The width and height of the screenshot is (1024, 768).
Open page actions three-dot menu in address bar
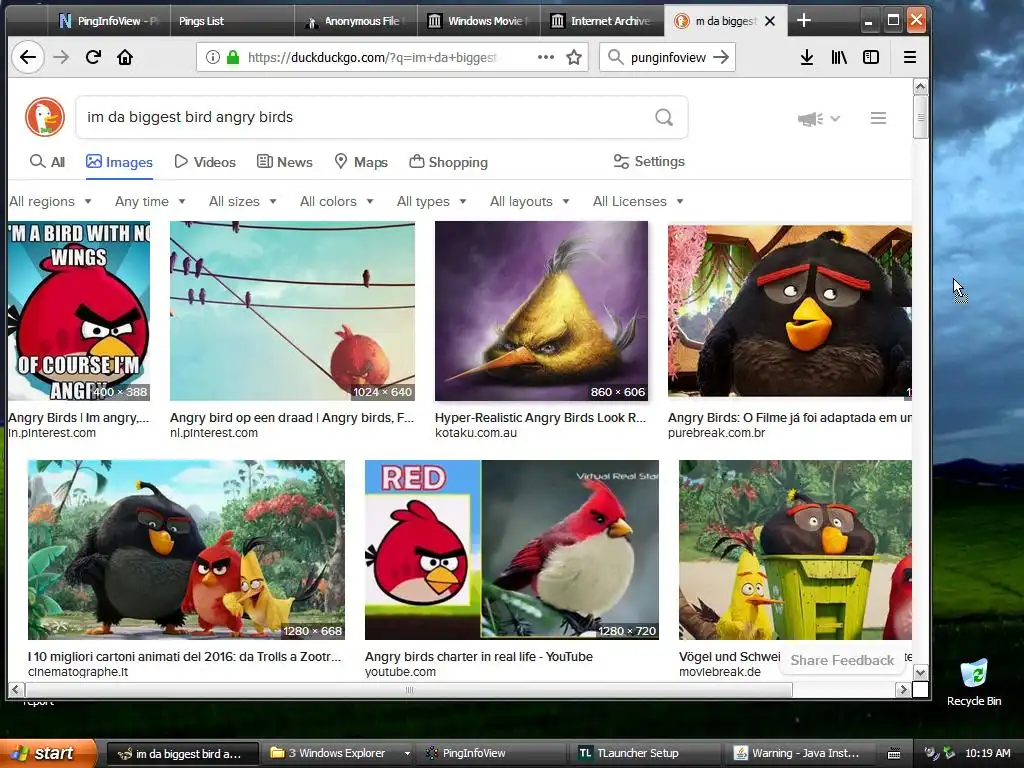pyautogui.click(x=546, y=57)
